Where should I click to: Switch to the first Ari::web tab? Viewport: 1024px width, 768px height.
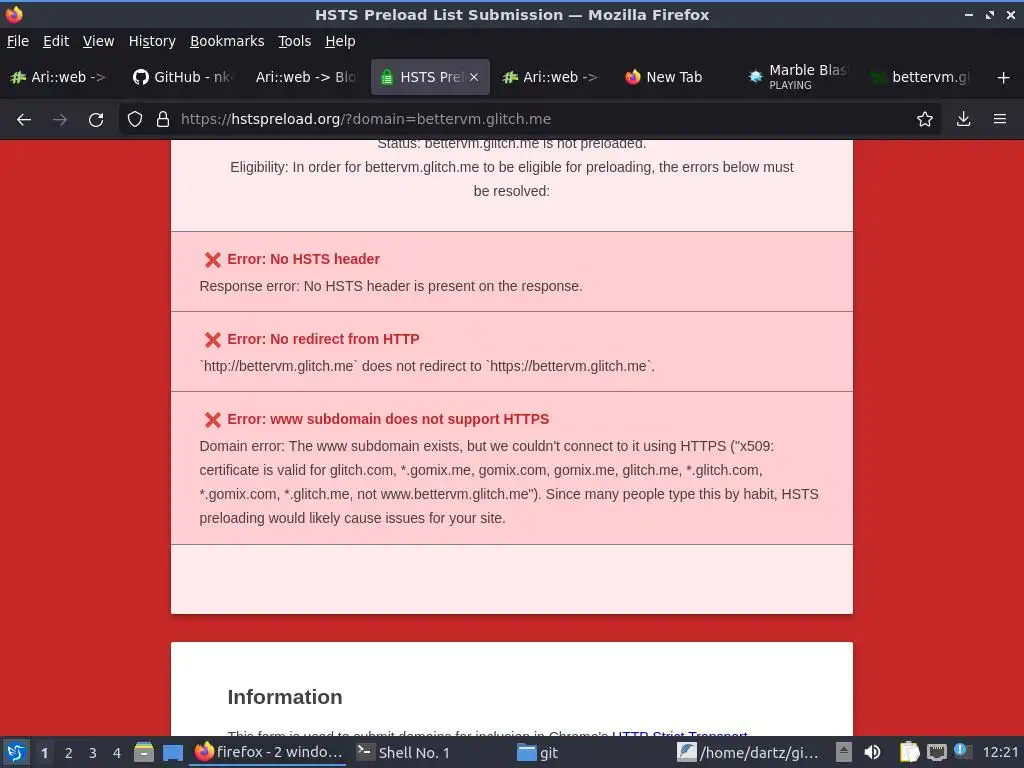coord(59,77)
